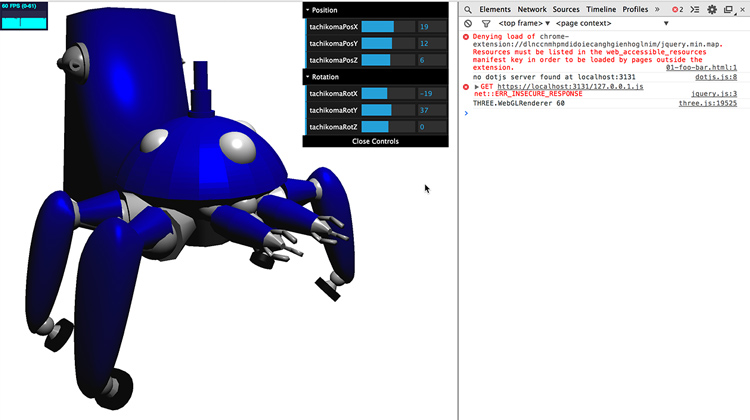Screen dimensions: 750x420
Task: Switch to the Elements tab
Action: (x=495, y=9)
